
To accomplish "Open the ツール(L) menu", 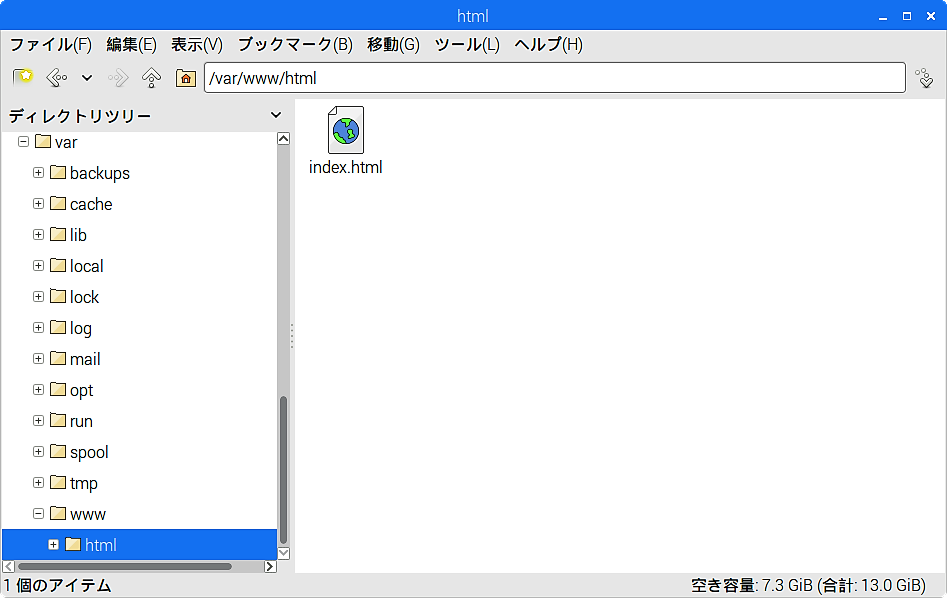I will click(x=466, y=45).
